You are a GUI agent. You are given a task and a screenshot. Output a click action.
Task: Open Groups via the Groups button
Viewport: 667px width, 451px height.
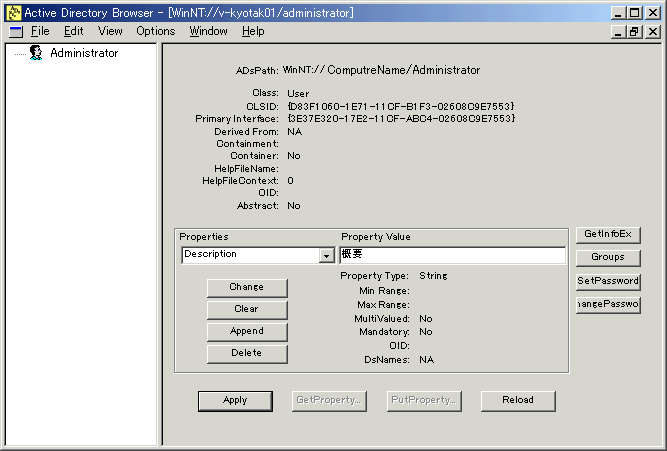pos(607,258)
